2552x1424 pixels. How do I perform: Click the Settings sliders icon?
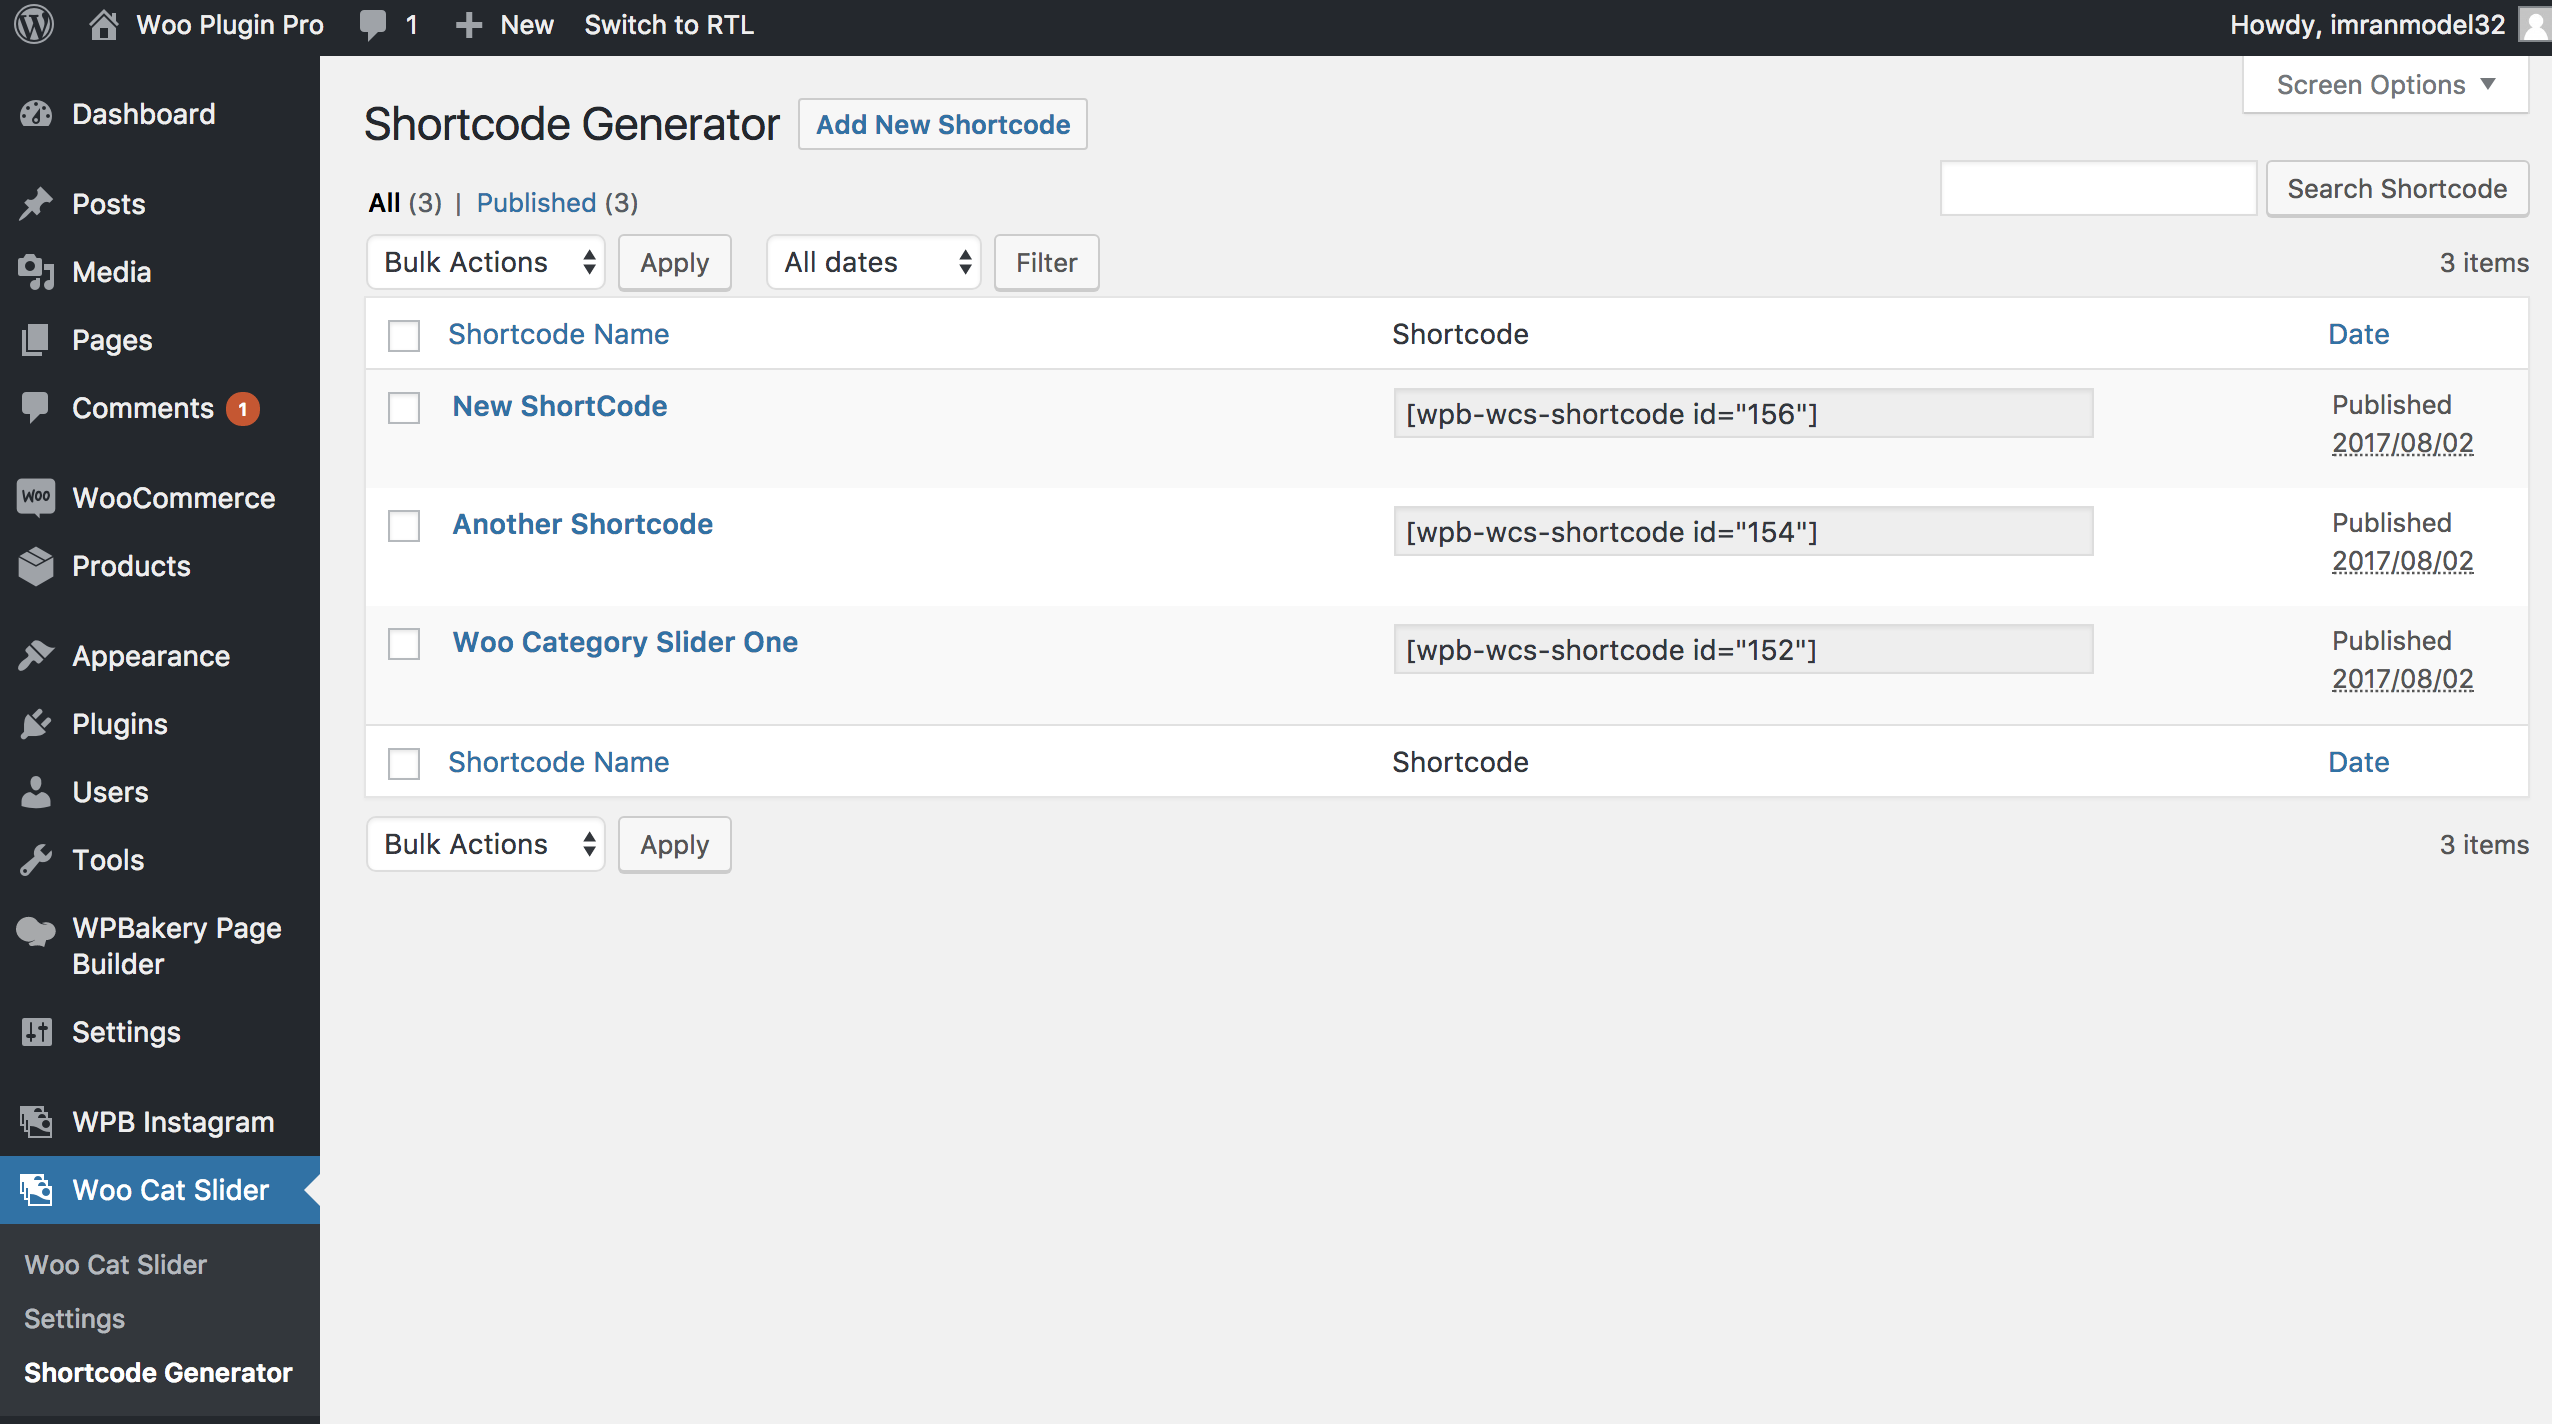click(36, 1032)
